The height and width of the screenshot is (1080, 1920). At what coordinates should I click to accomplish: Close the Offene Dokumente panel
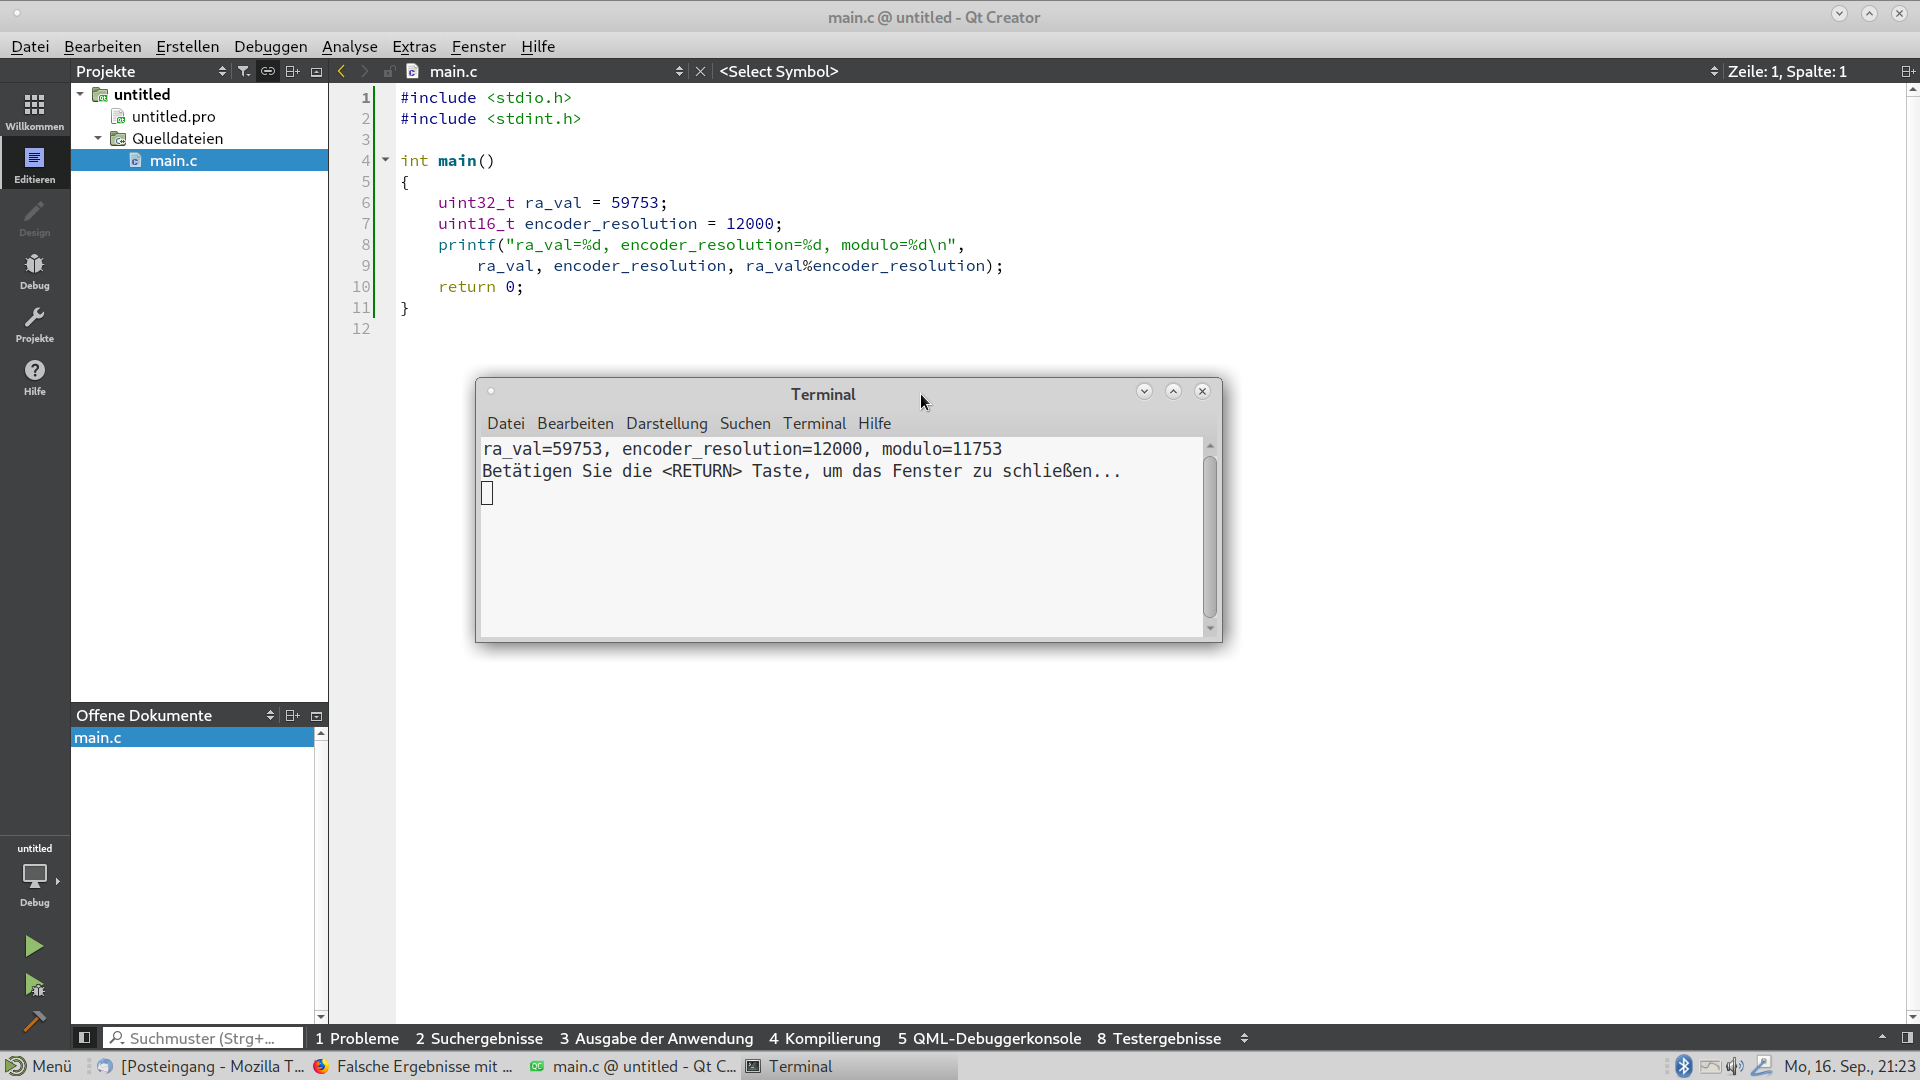pyautogui.click(x=317, y=715)
